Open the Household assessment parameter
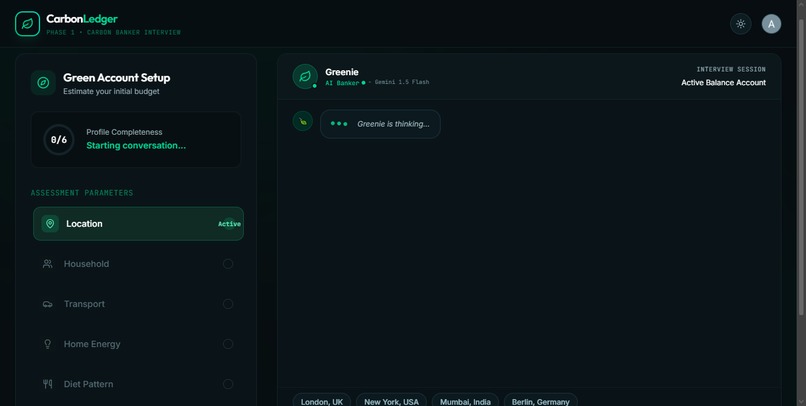This screenshot has height=406, width=806. pos(138,264)
